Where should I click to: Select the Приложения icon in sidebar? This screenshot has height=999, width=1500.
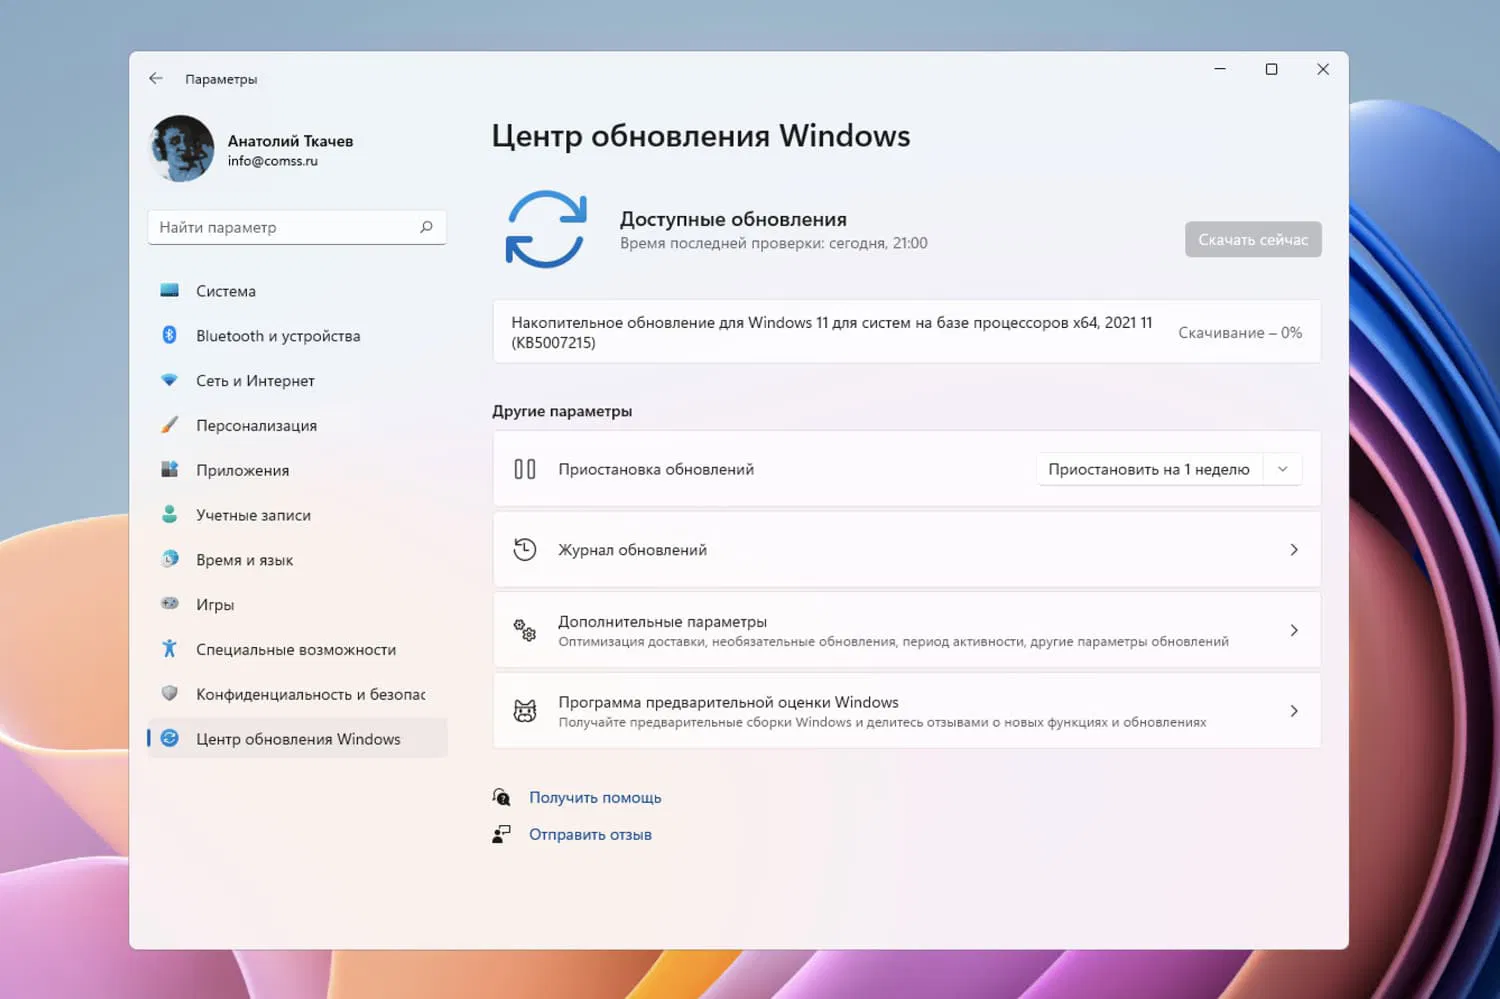click(x=170, y=469)
